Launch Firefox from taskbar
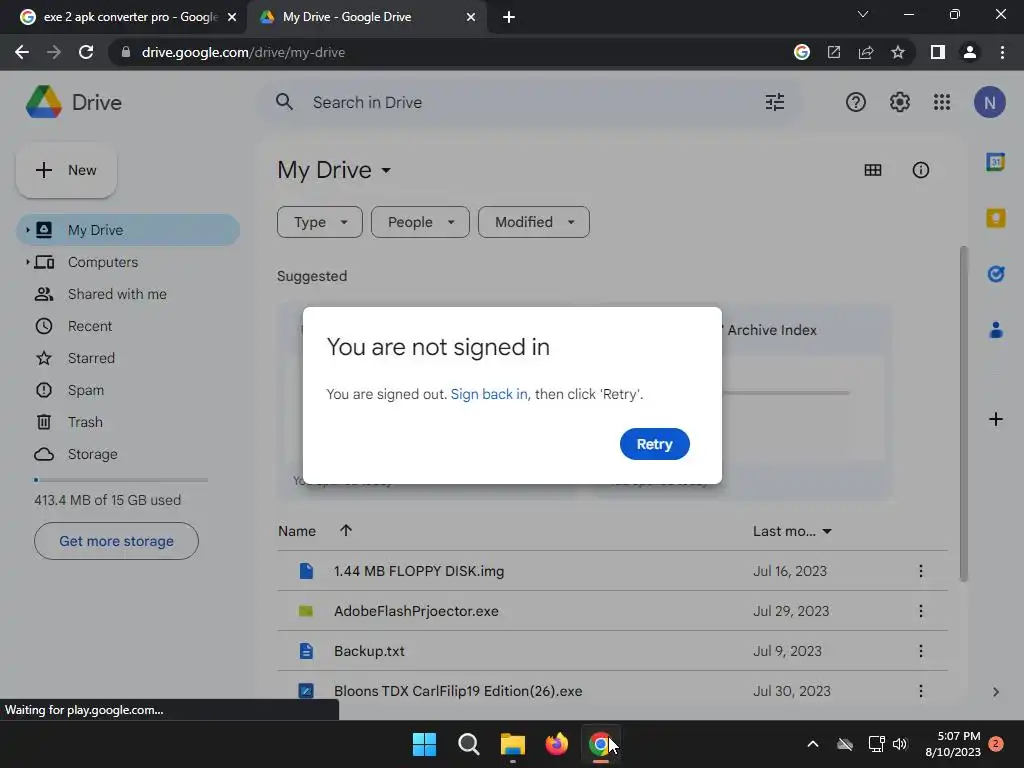Viewport: 1024px width, 768px height. coord(556,744)
